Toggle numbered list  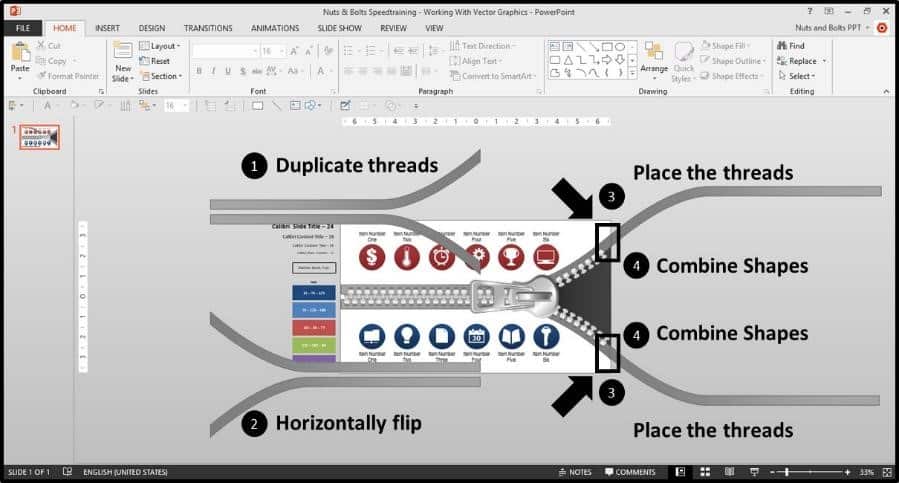coord(373,51)
